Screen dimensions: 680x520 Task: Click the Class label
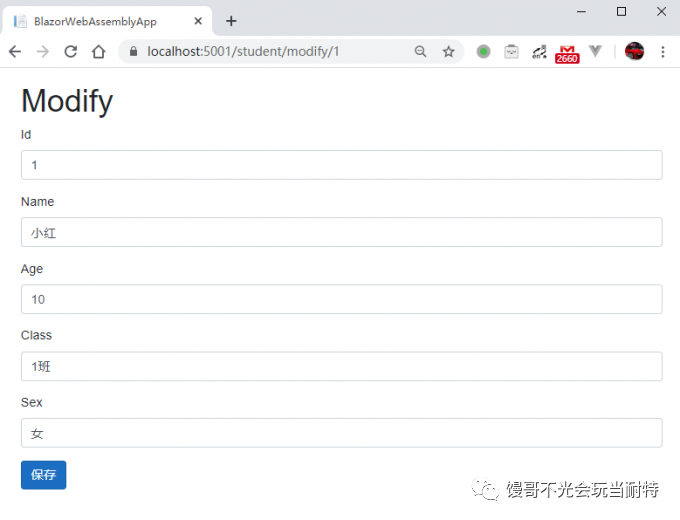click(x=36, y=335)
